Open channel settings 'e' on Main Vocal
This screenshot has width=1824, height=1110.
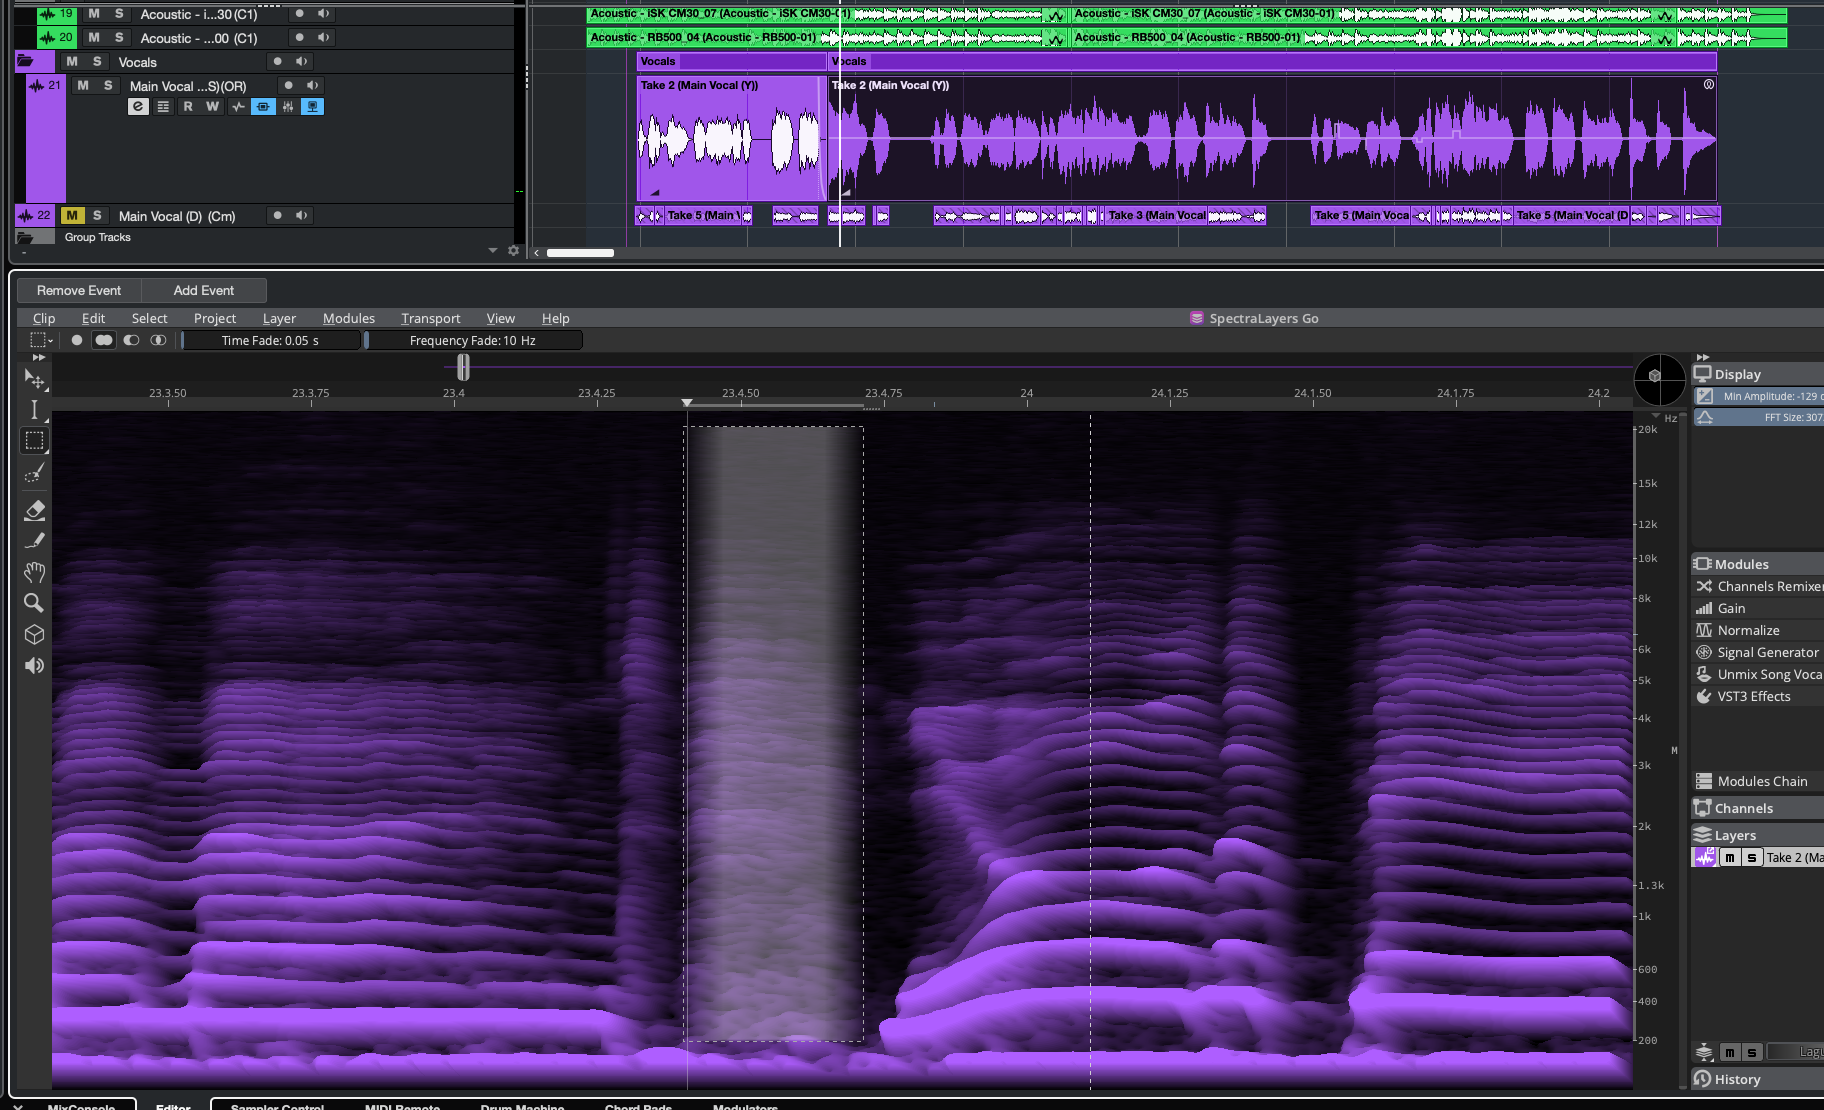pos(138,107)
